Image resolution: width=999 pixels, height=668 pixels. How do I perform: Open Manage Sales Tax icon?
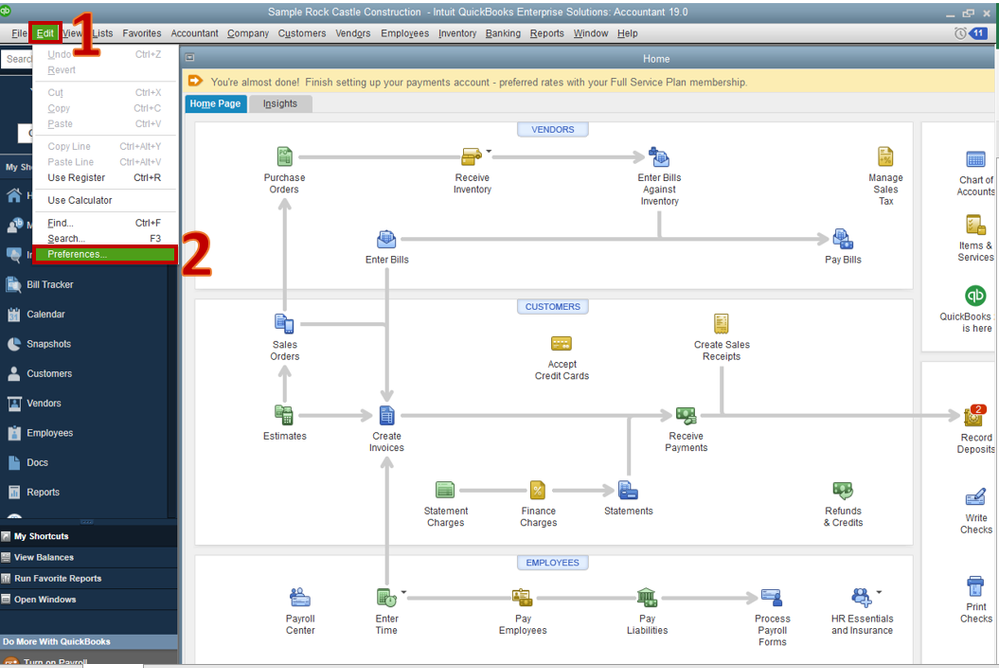(x=886, y=156)
